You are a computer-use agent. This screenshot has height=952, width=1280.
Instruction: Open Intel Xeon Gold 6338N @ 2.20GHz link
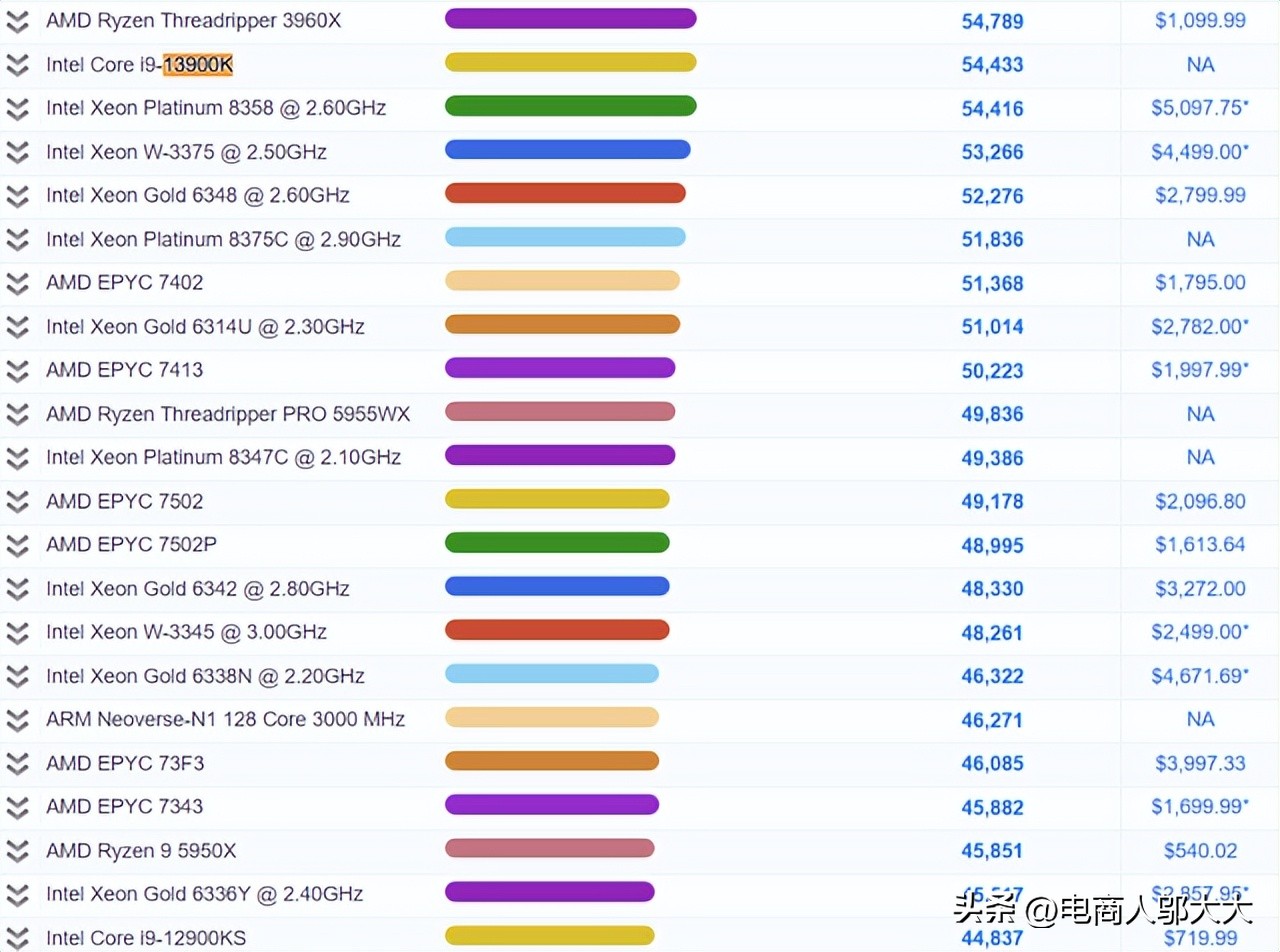tap(205, 675)
